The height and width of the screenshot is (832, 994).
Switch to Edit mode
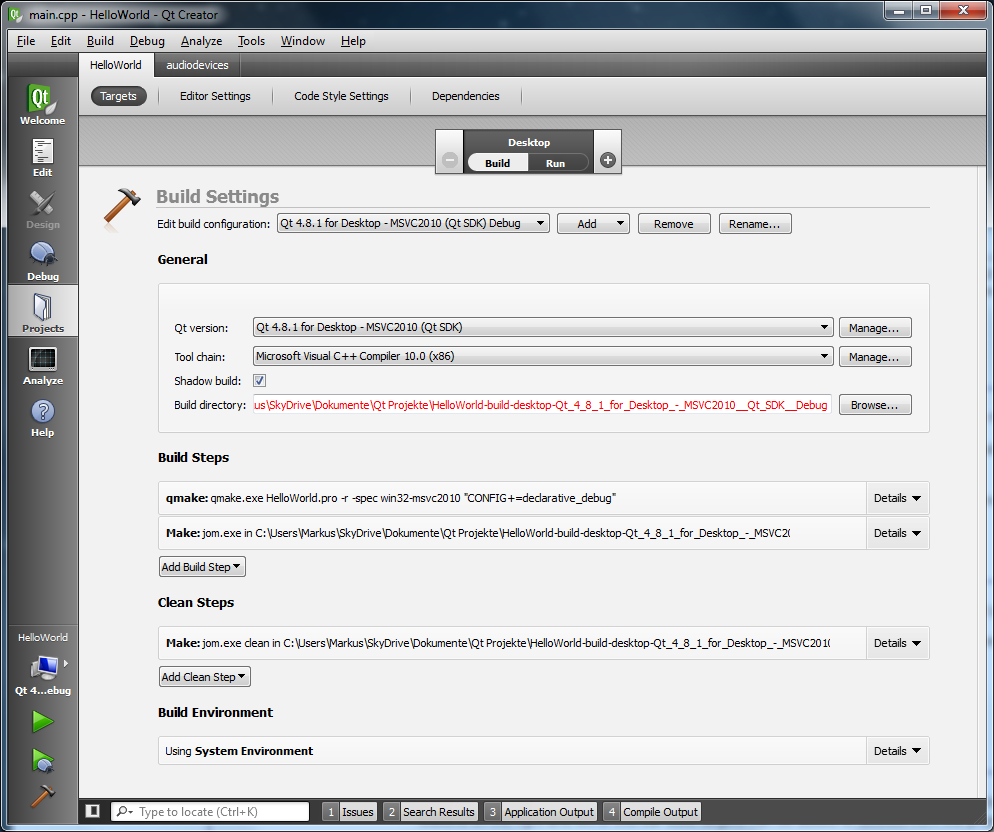[42, 157]
